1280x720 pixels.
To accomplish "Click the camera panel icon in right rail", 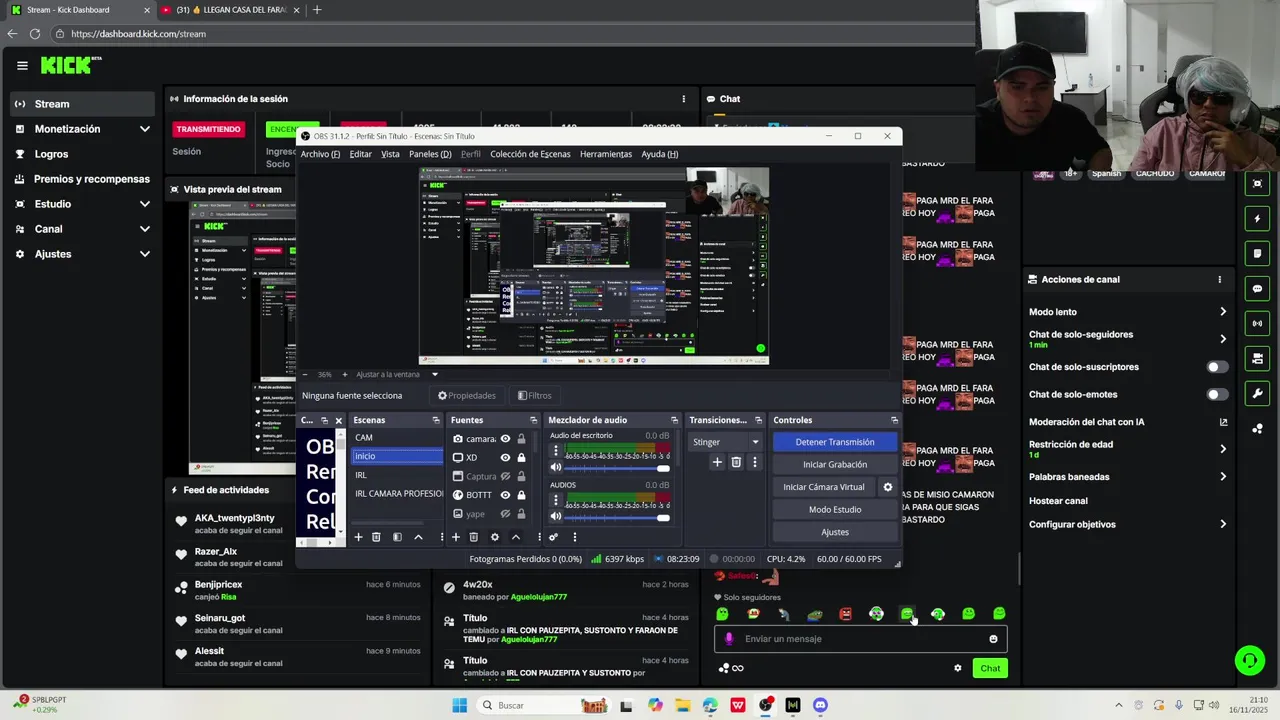I will tap(1257, 358).
